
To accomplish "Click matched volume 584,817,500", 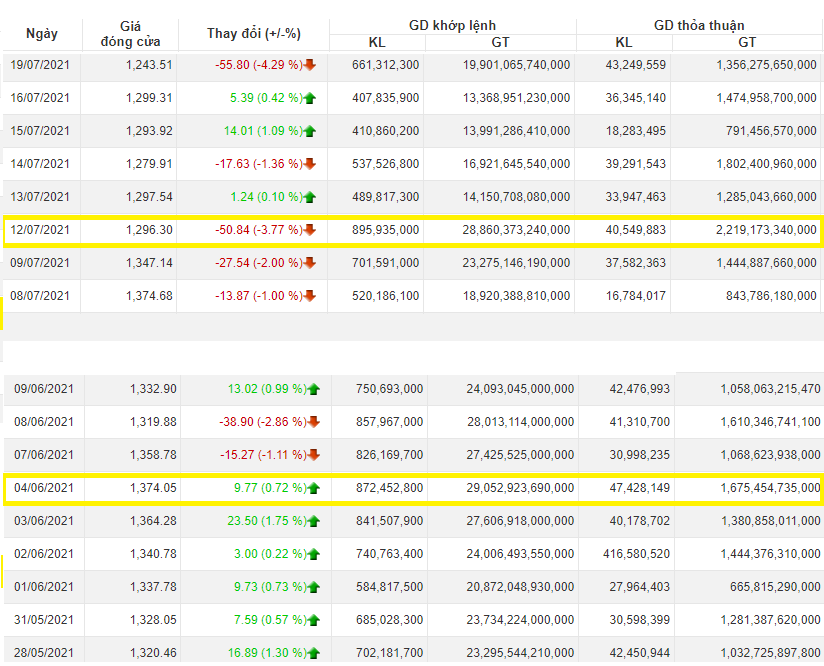I will pos(389,587).
